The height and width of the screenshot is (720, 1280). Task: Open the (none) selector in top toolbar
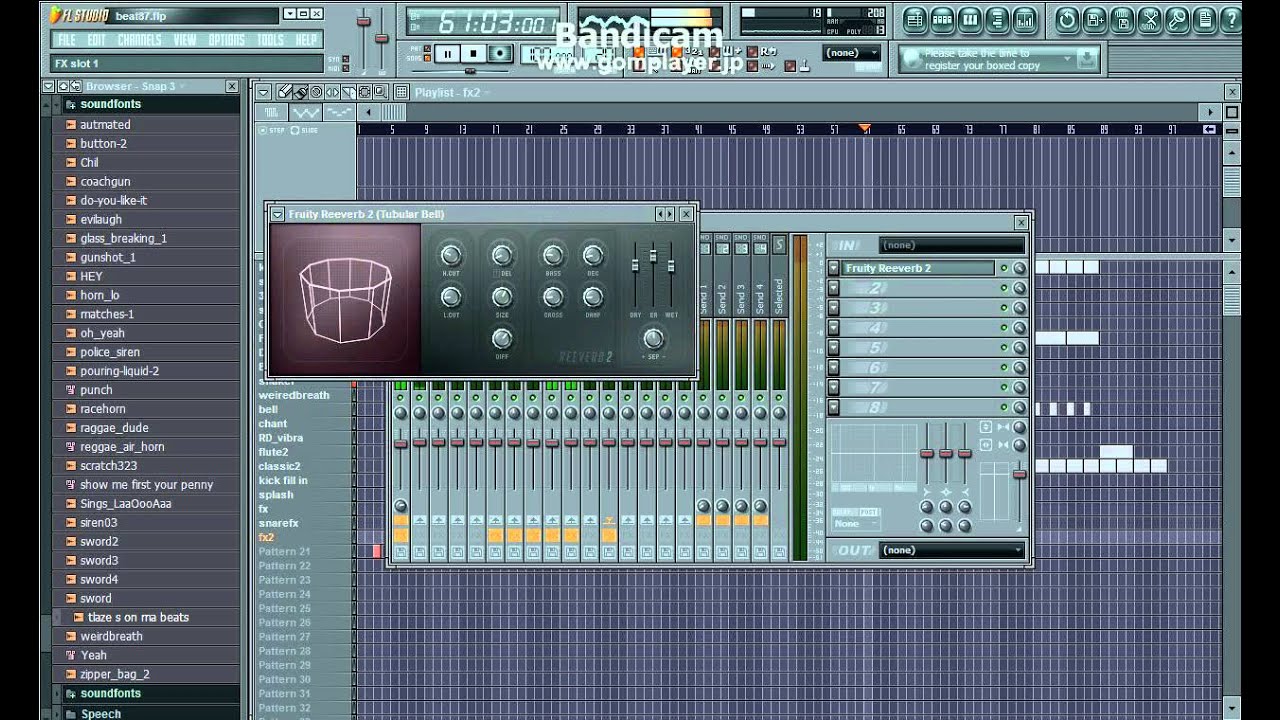point(852,52)
